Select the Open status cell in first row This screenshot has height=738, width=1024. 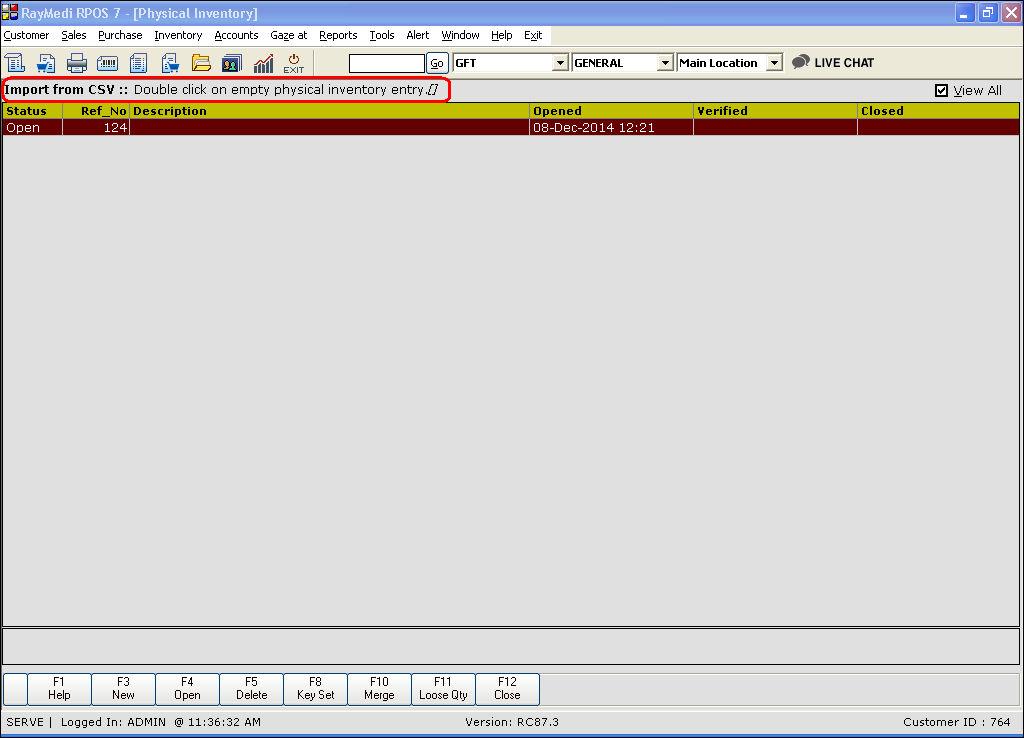coord(33,127)
